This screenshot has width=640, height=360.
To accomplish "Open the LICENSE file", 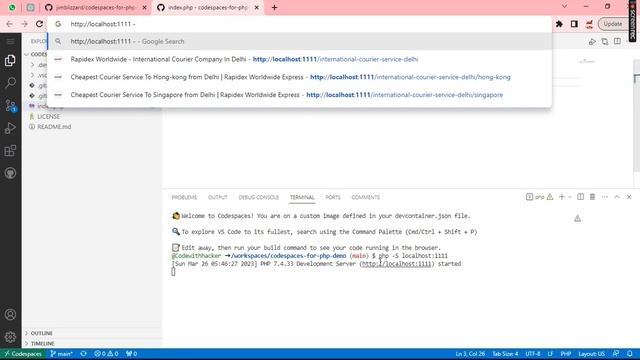I will coord(49,116).
